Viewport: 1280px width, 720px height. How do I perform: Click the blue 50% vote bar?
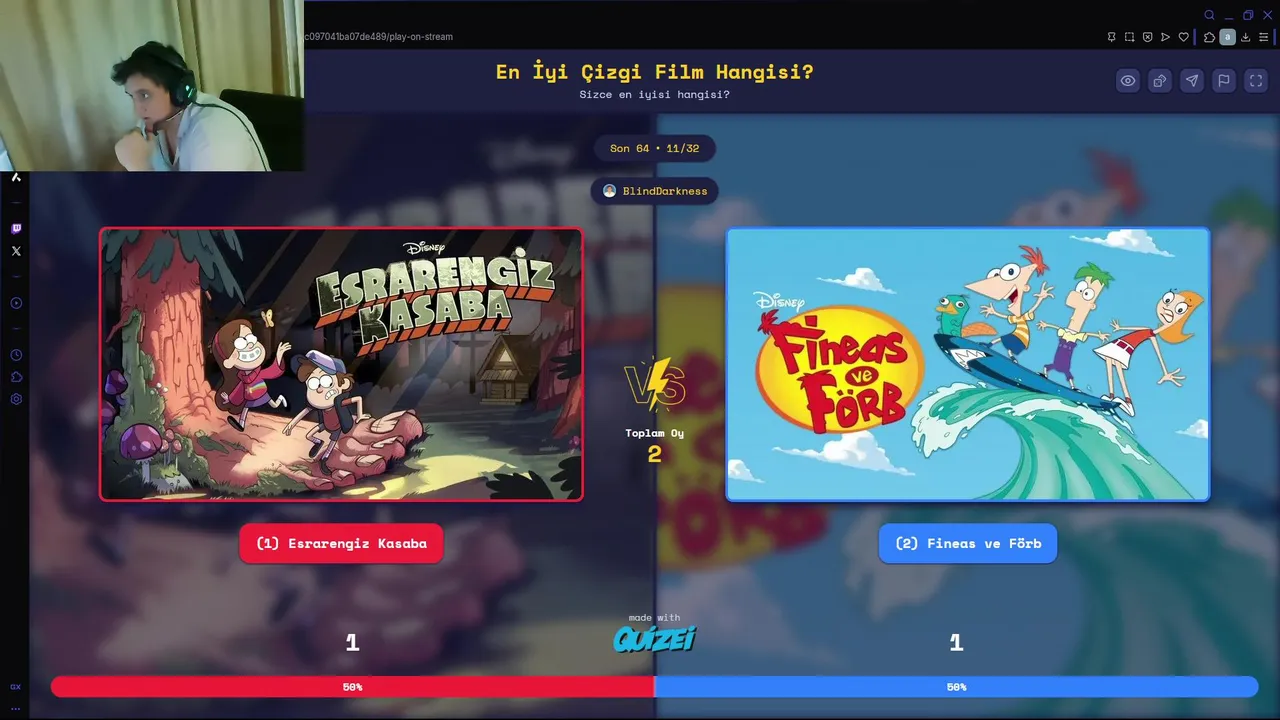956,687
